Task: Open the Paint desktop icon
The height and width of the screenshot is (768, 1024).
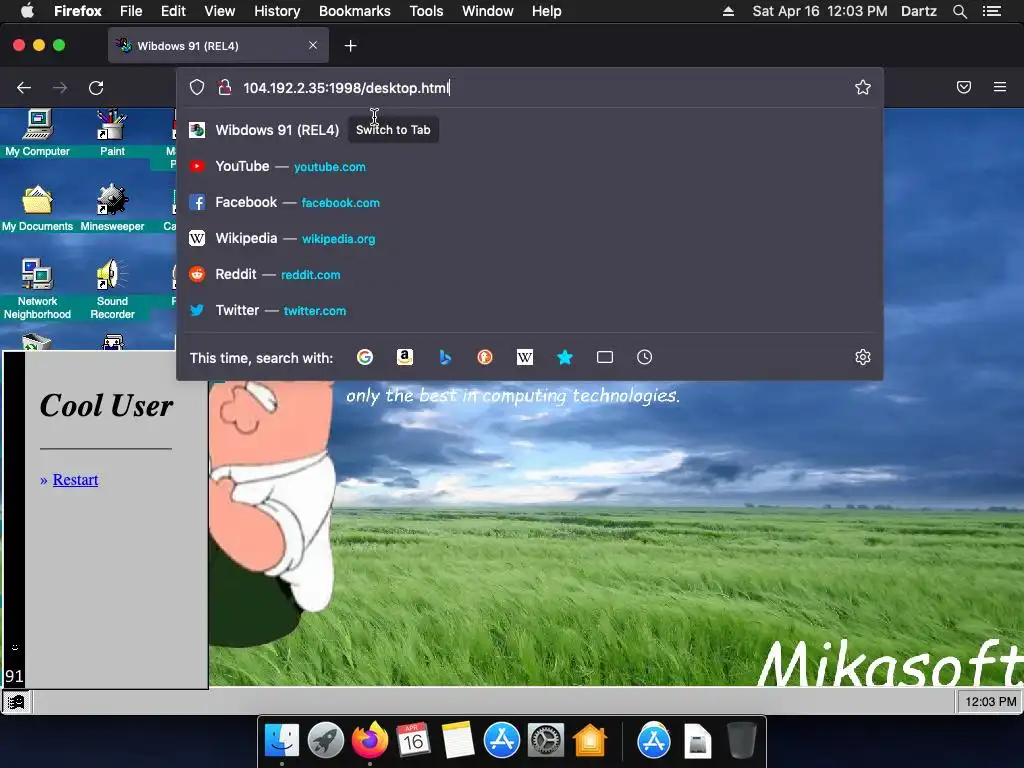Action: 112,133
